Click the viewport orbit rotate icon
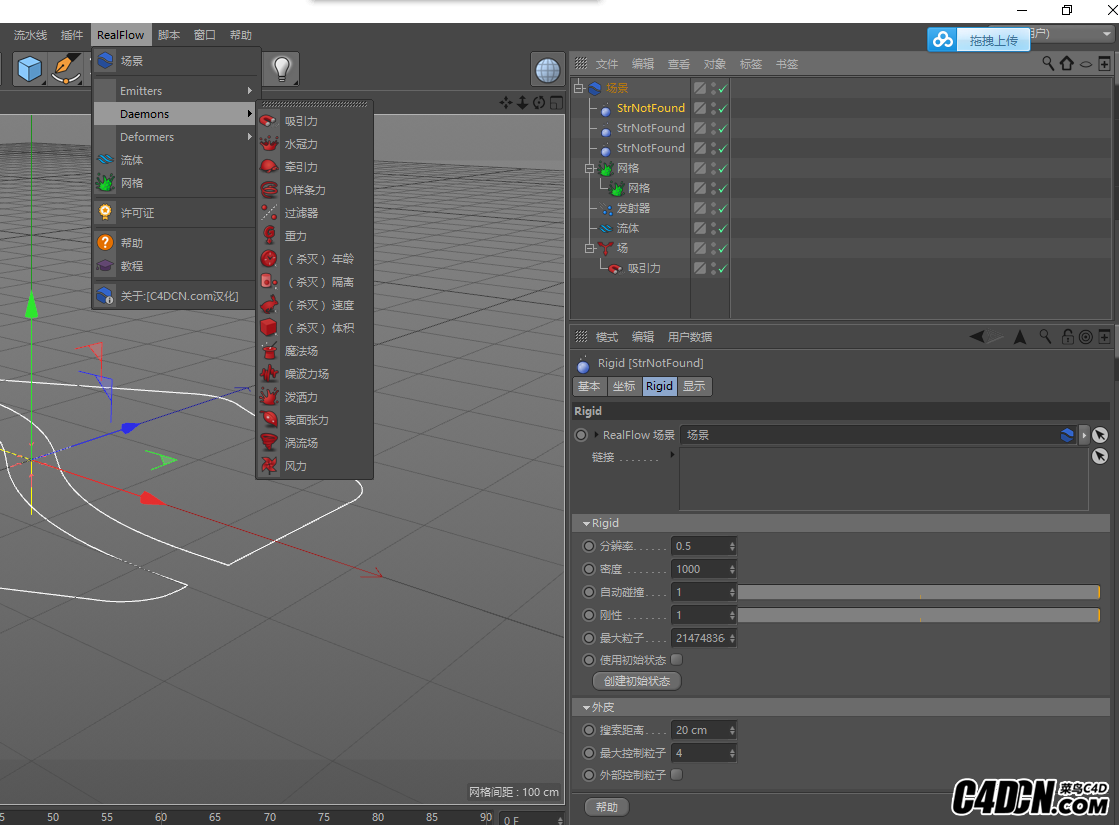The width and height of the screenshot is (1119, 825). pos(539,103)
